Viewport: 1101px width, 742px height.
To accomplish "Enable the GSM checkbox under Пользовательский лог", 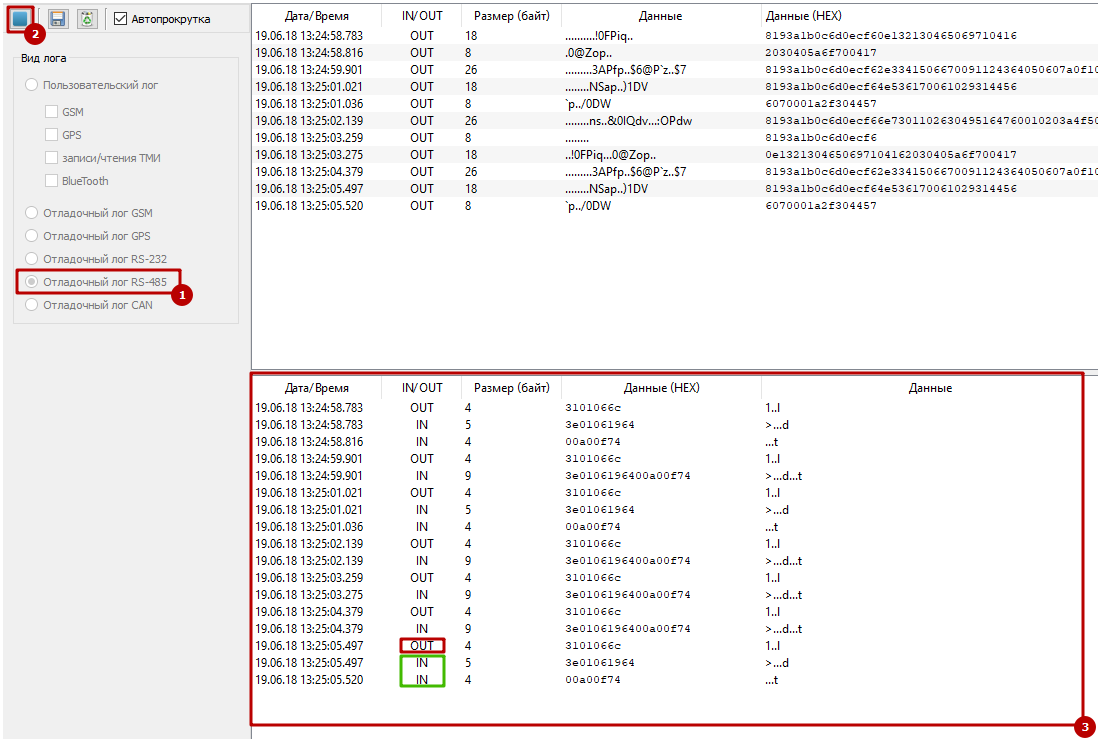I will pyautogui.click(x=52, y=113).
